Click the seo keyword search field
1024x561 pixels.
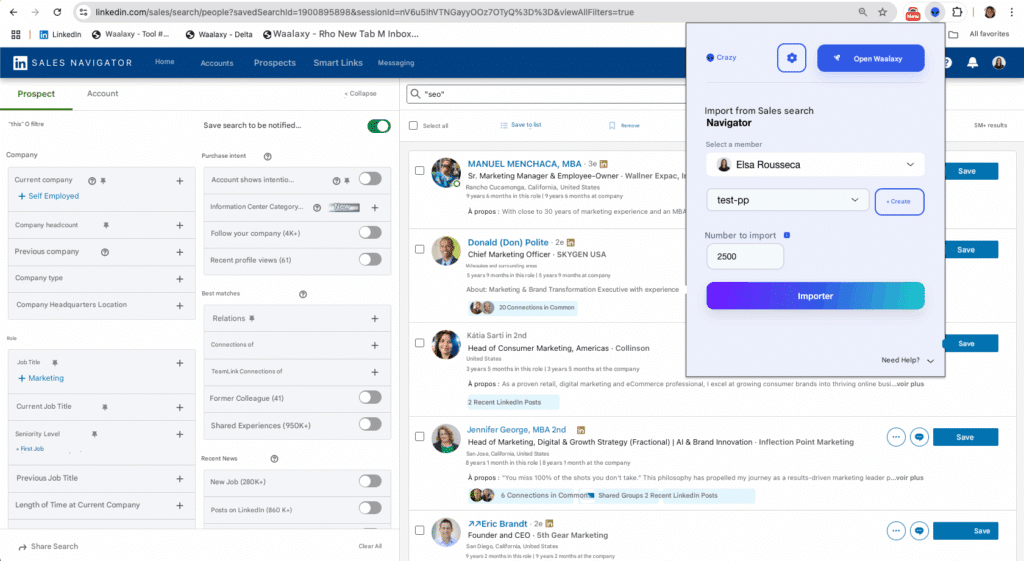point(545,94)
